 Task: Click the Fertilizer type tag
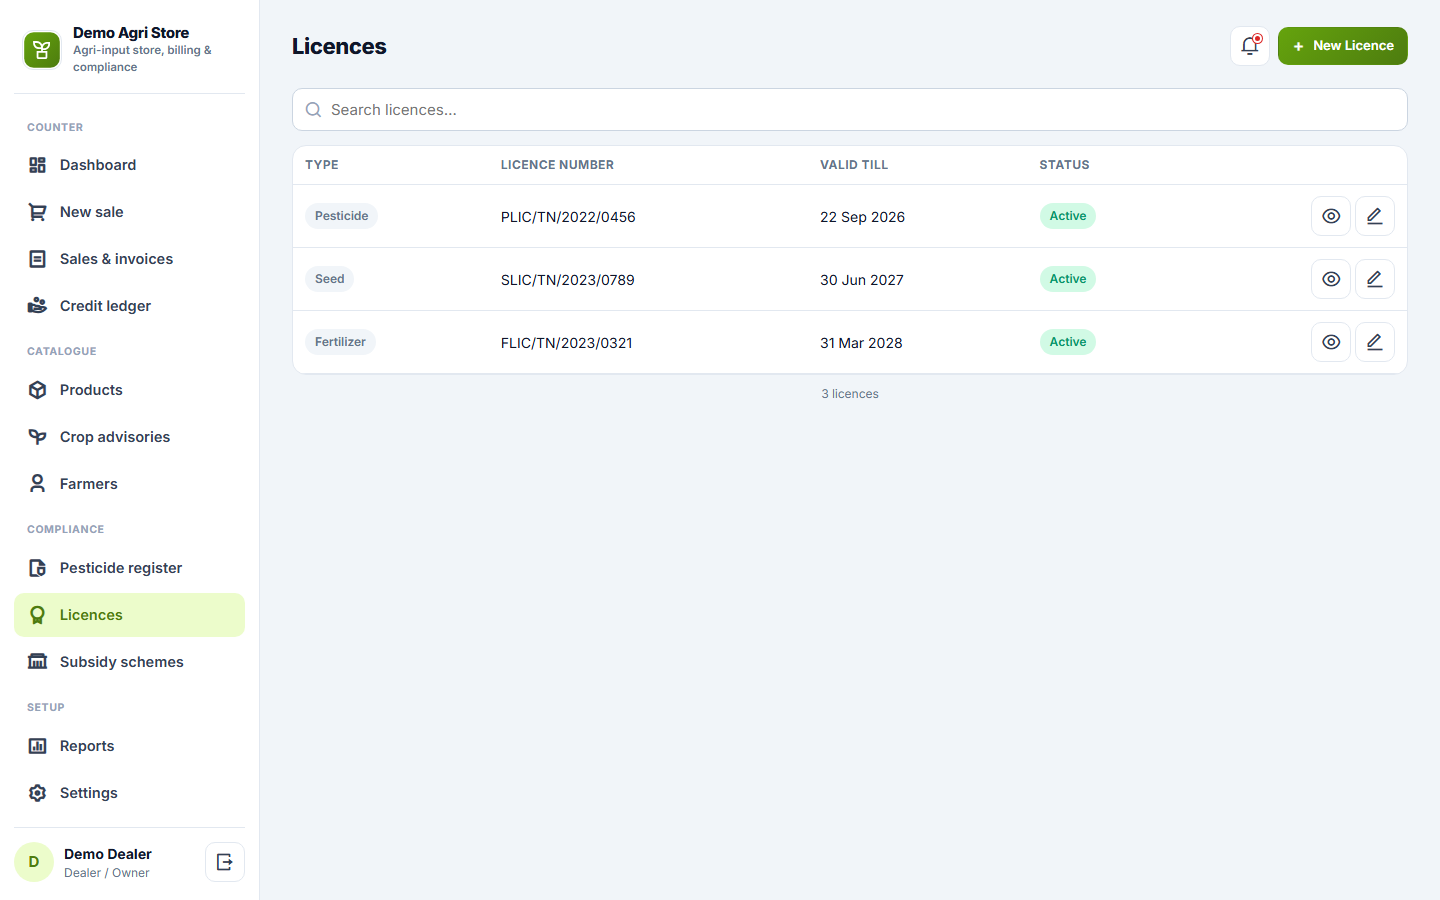340,342
